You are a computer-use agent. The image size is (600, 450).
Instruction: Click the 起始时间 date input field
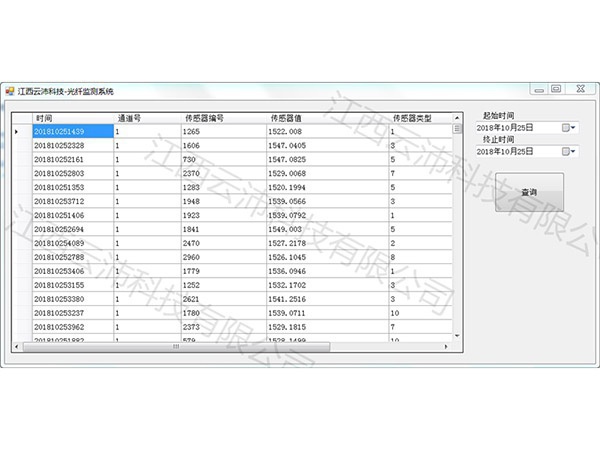[x=515, y=127]
